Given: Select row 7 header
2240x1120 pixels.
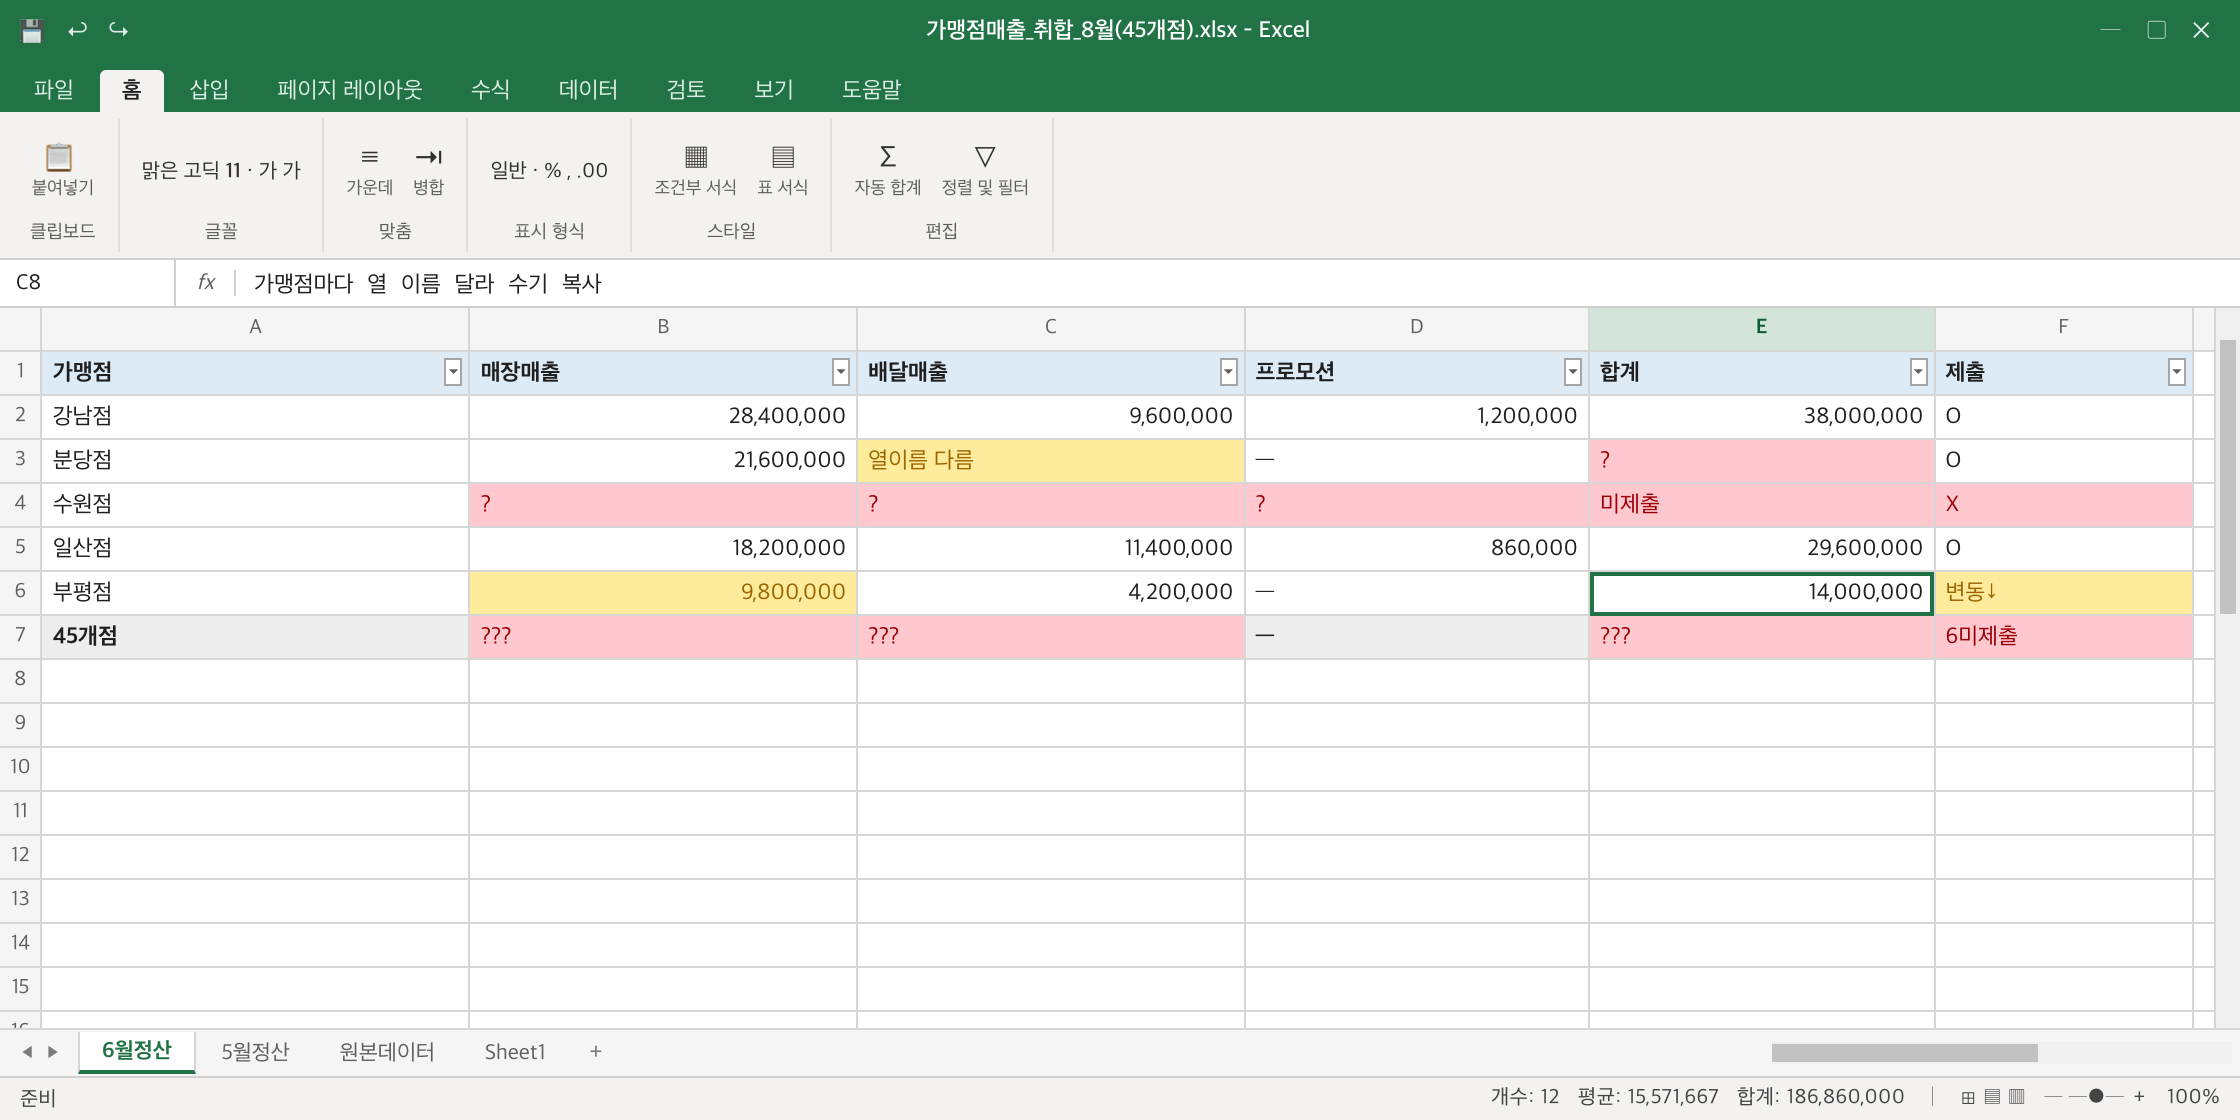Looking at the screenshot, I should (x=20, y=635).
